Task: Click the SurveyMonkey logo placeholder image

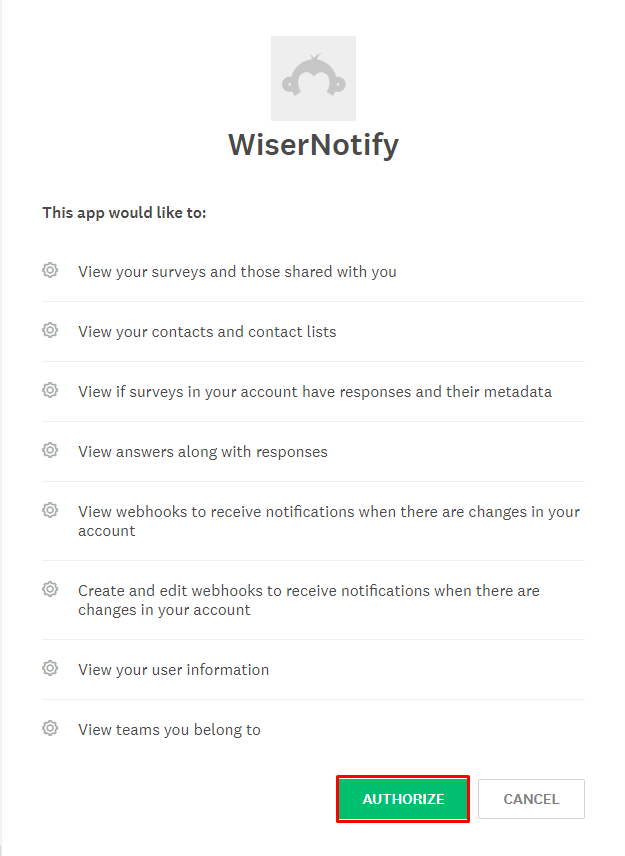Action: 313,78
